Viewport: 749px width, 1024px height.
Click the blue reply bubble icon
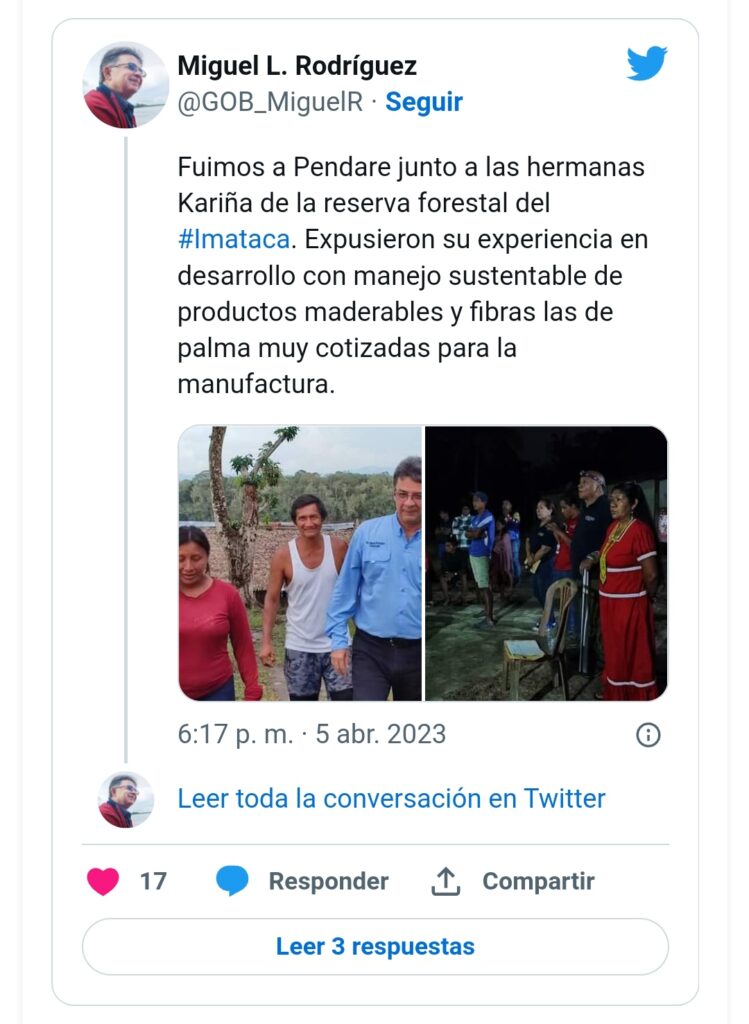[x=232, y=881]
